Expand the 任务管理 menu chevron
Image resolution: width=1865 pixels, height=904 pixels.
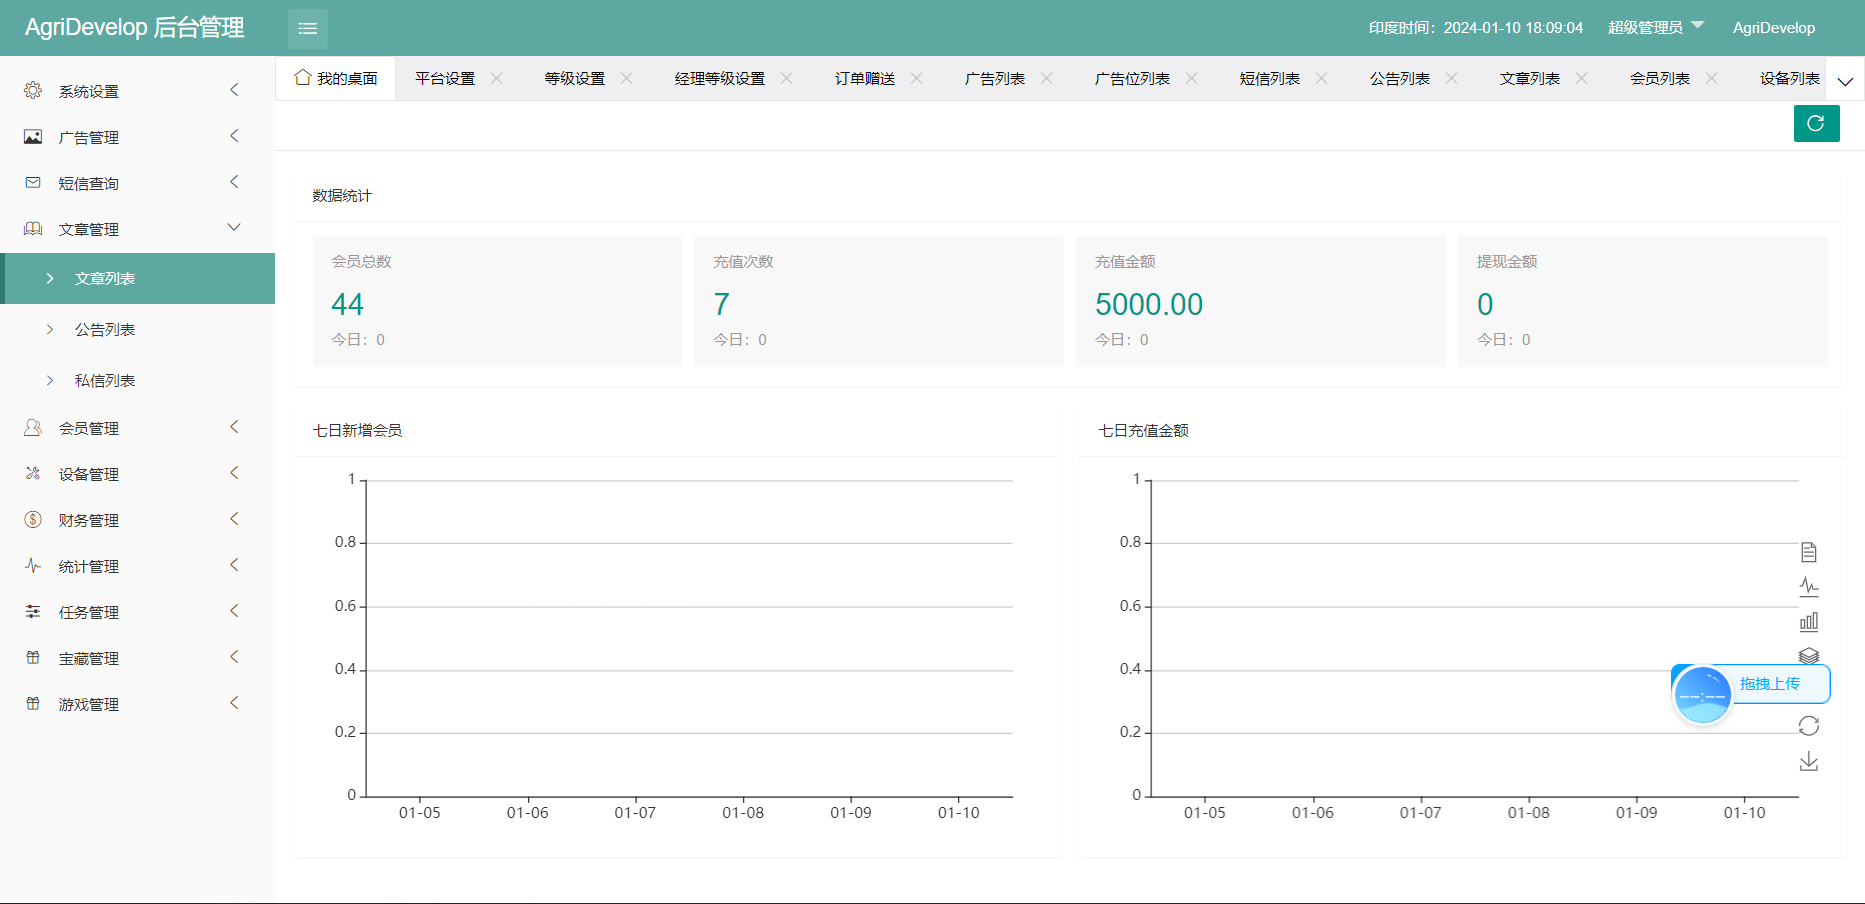point(234,611)
